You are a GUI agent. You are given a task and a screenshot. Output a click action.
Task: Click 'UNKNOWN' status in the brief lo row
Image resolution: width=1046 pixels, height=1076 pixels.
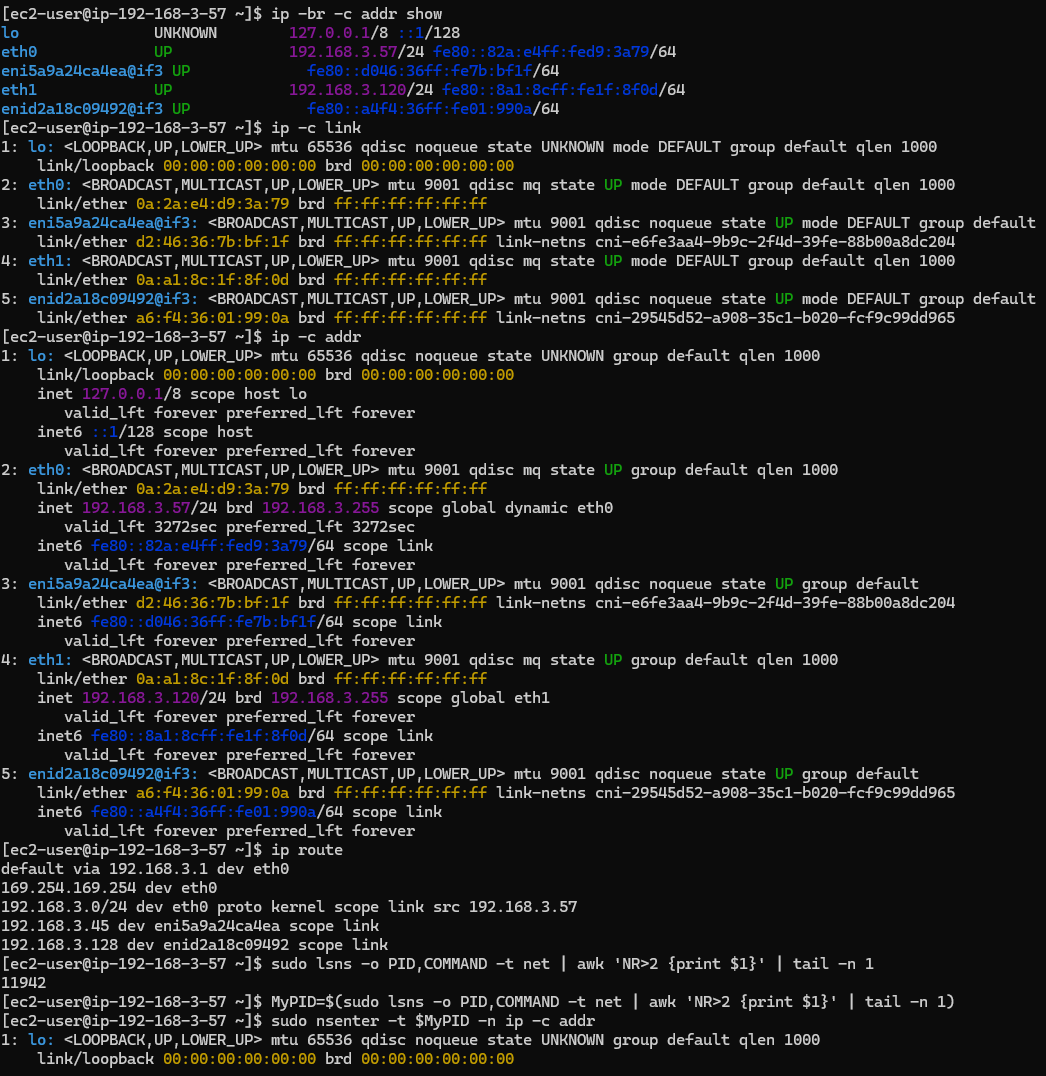[185, 33]
